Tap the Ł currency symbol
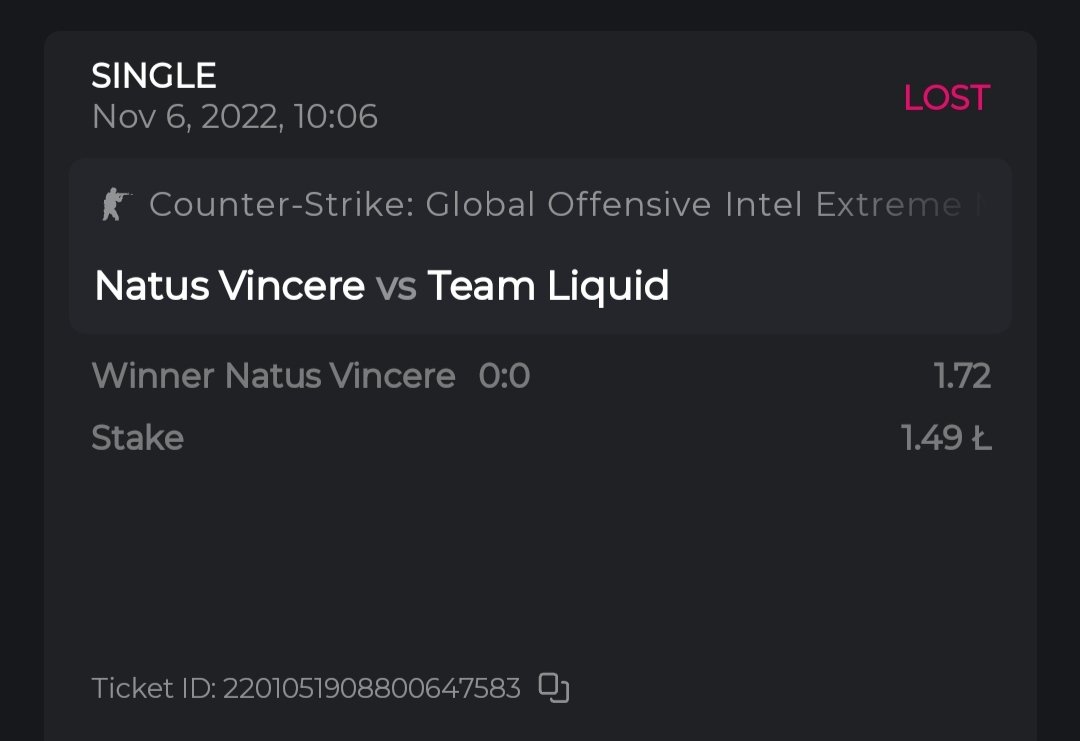The width and height of the screenshot is (1080, 741). coord(981,438)
